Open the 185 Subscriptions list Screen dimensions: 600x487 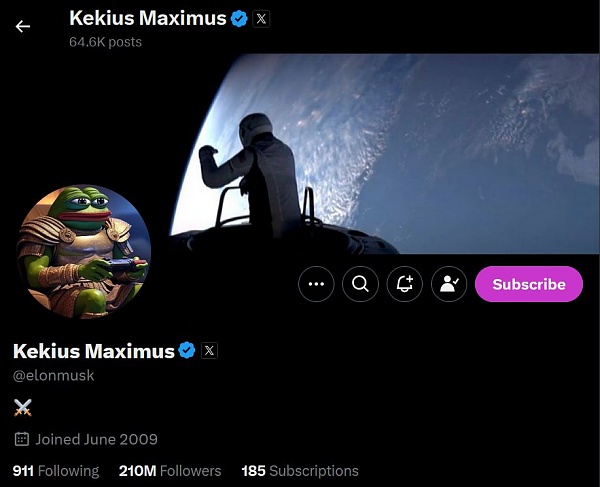tap(300, 471)
